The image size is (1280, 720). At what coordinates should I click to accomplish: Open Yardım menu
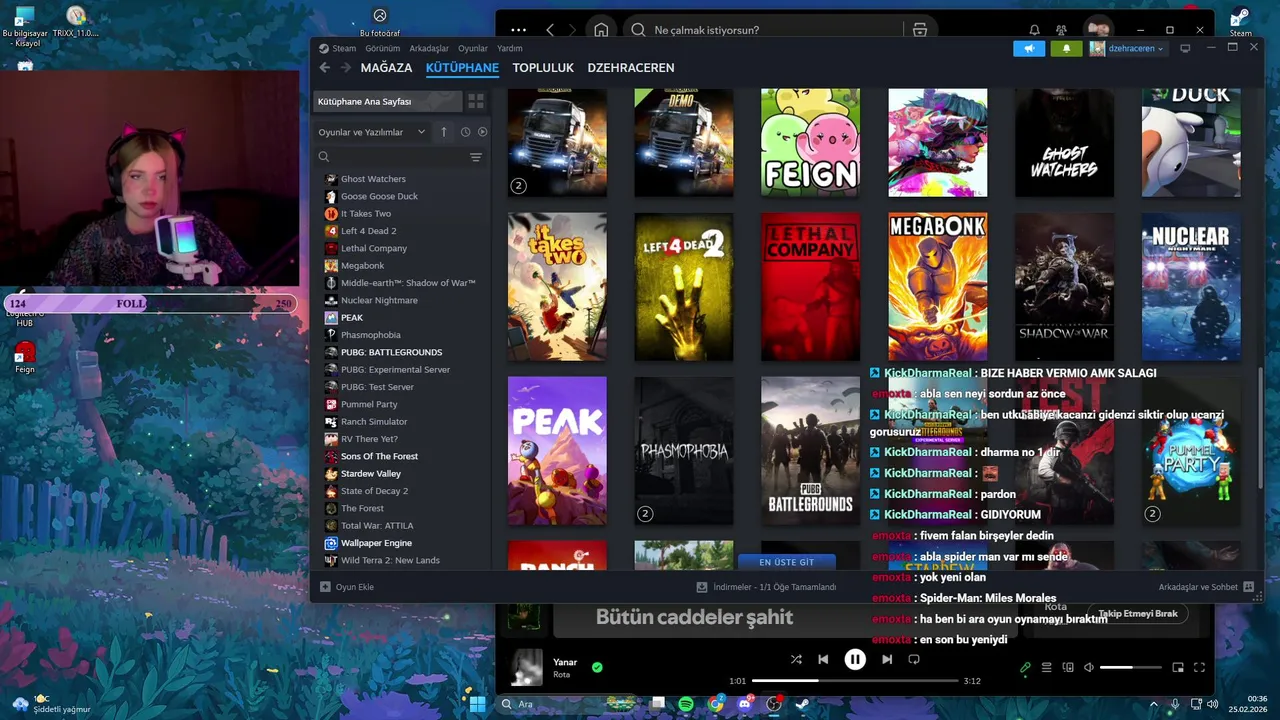(x=510, y=48)
